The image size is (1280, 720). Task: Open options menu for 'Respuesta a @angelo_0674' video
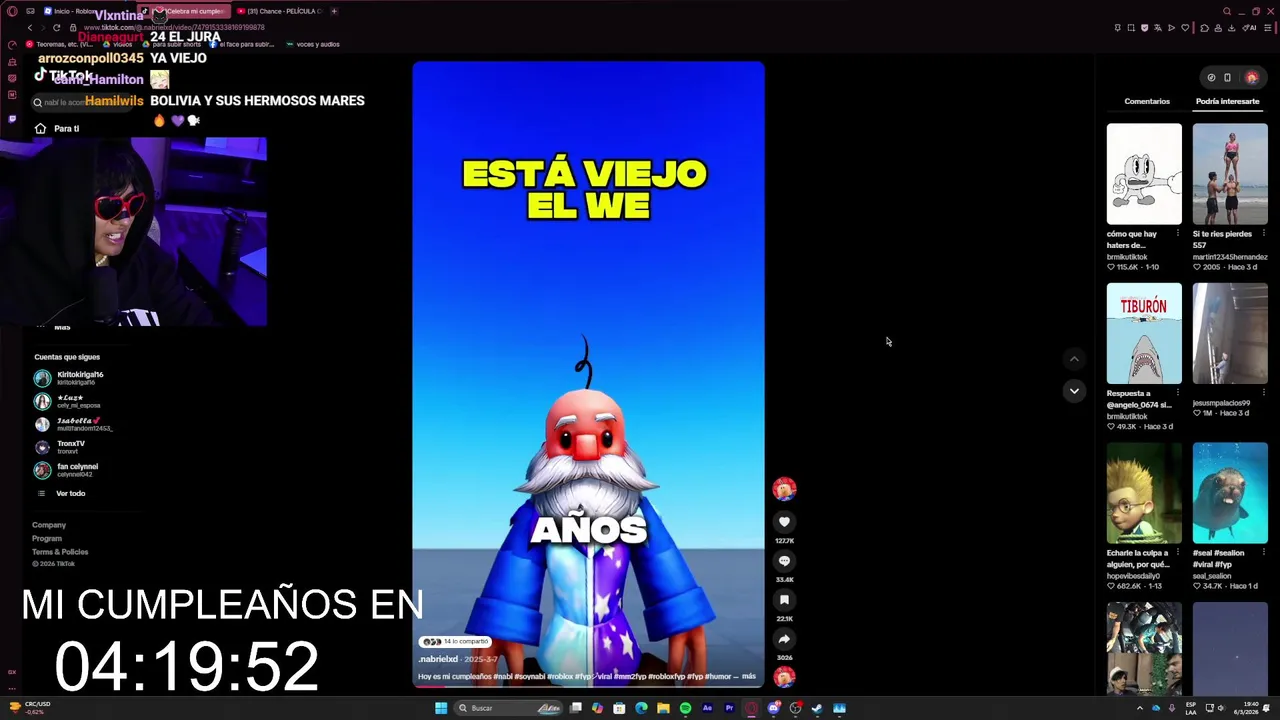point(1177,393)
